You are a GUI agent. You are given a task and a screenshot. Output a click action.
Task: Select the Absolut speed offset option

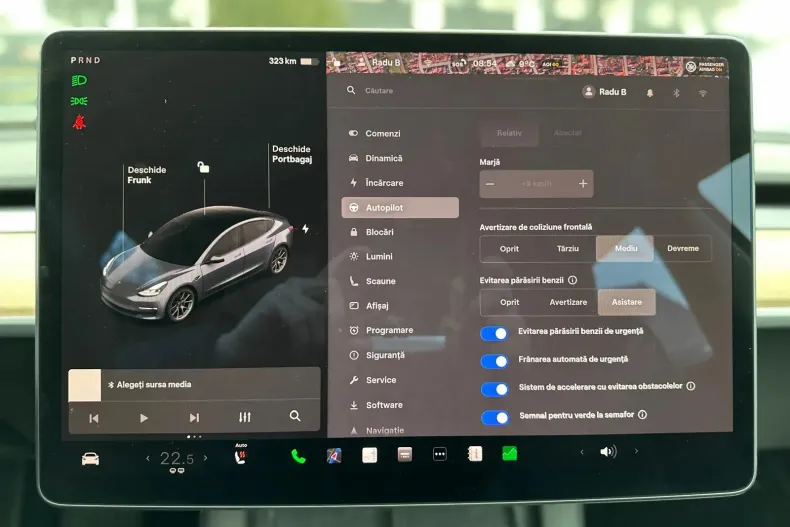(567, 133)
